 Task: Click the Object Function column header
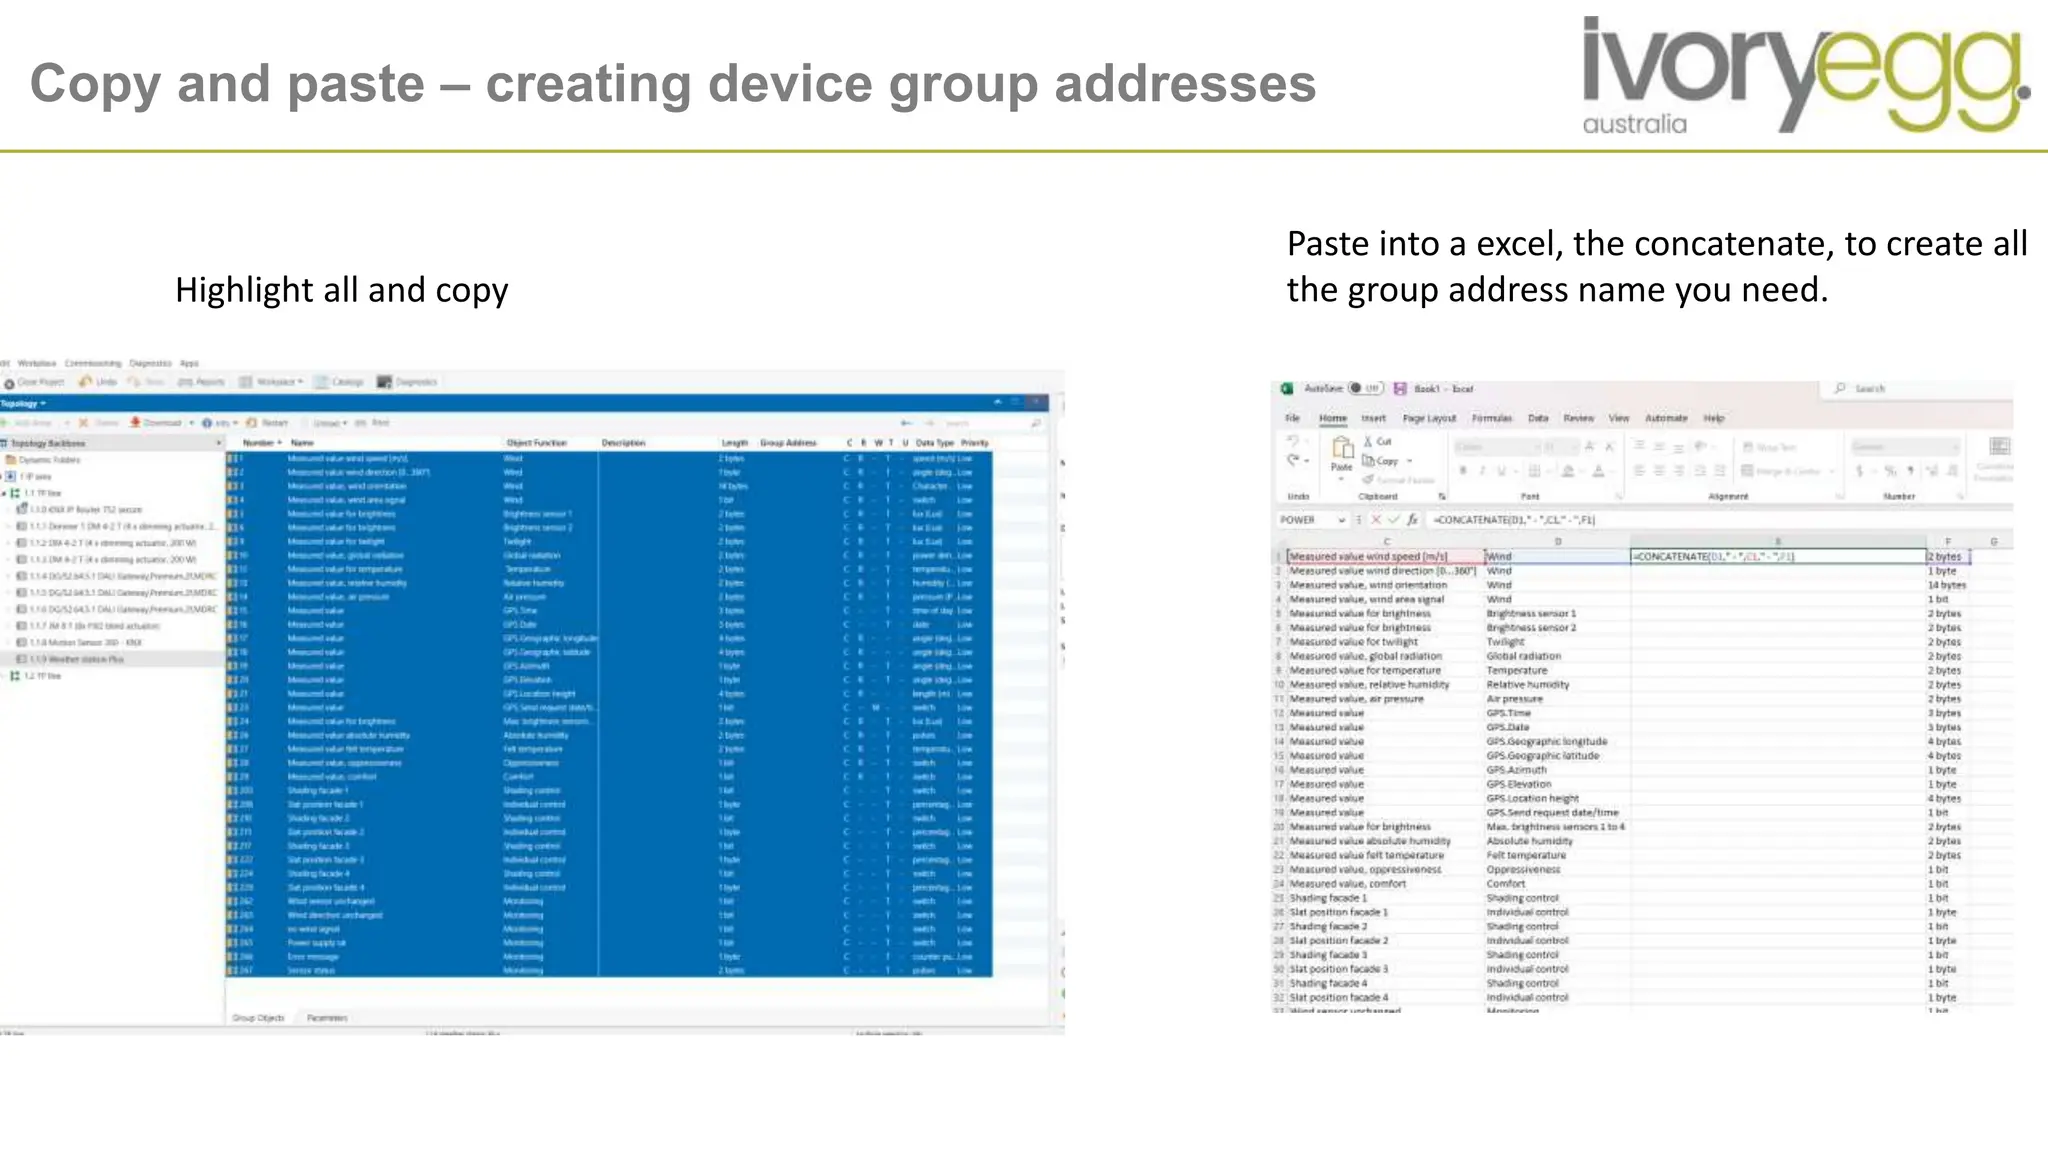tap(536, 442)
